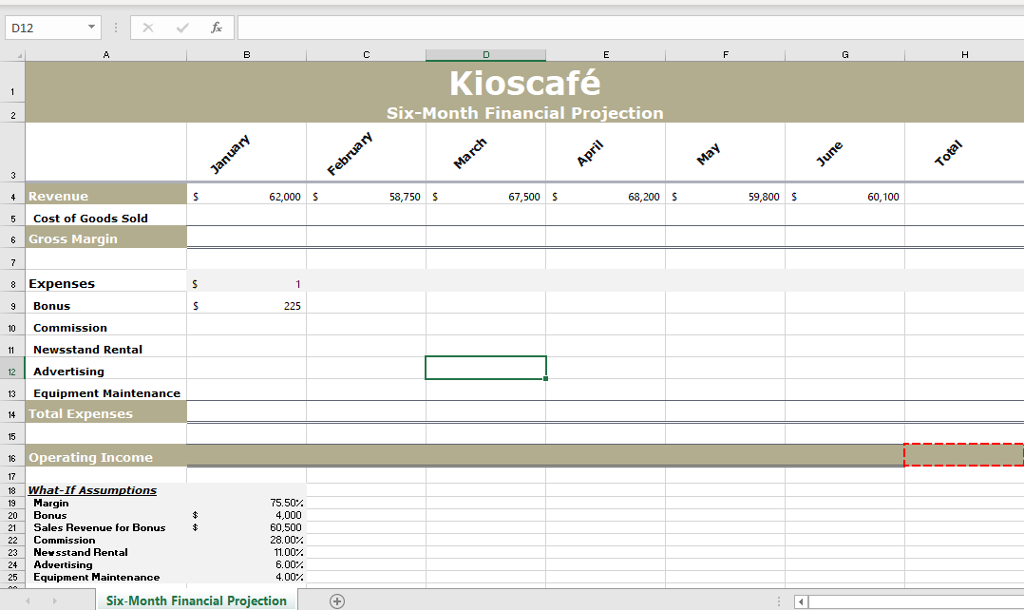Click the Enter checkmark formula bar icon
This screenshot has height=610, width=1024.
click(x=183, y=27)
